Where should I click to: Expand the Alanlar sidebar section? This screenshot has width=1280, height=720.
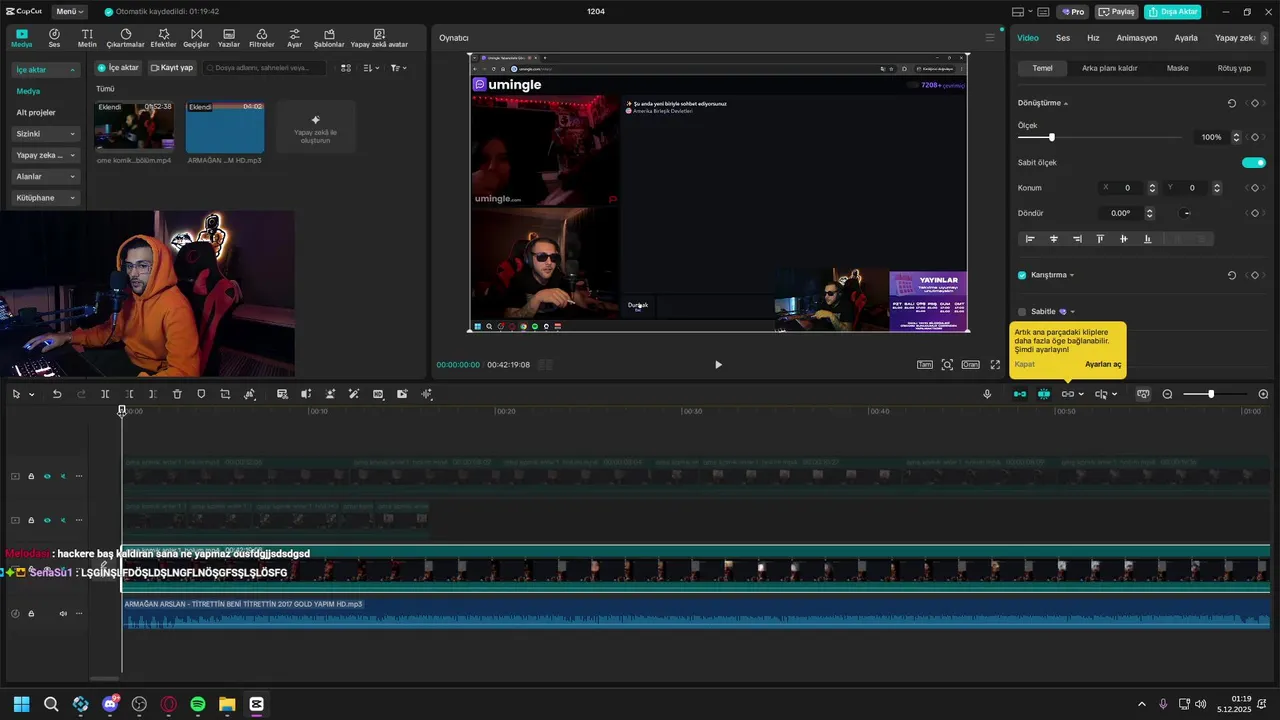click(x=46, y=177)
